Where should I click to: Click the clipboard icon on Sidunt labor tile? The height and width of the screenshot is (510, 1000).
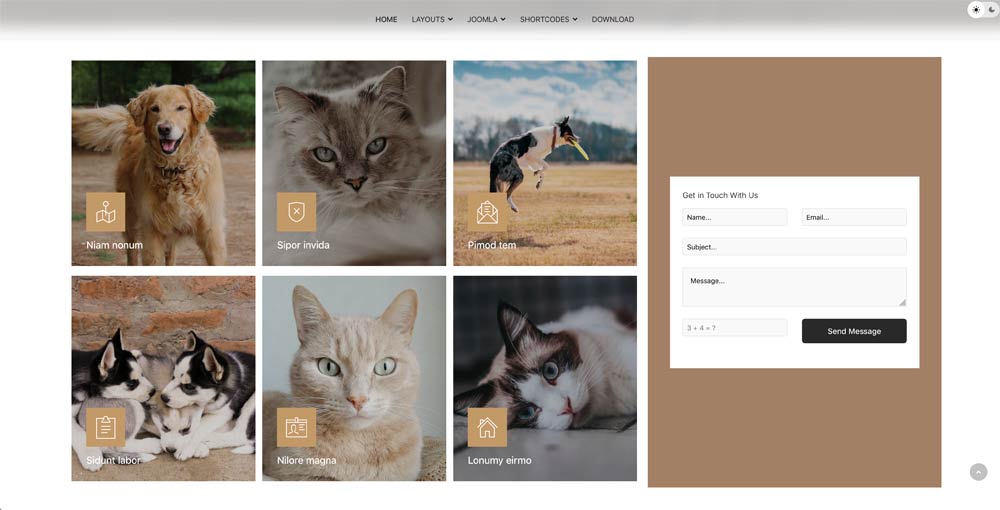click(105, 427)
